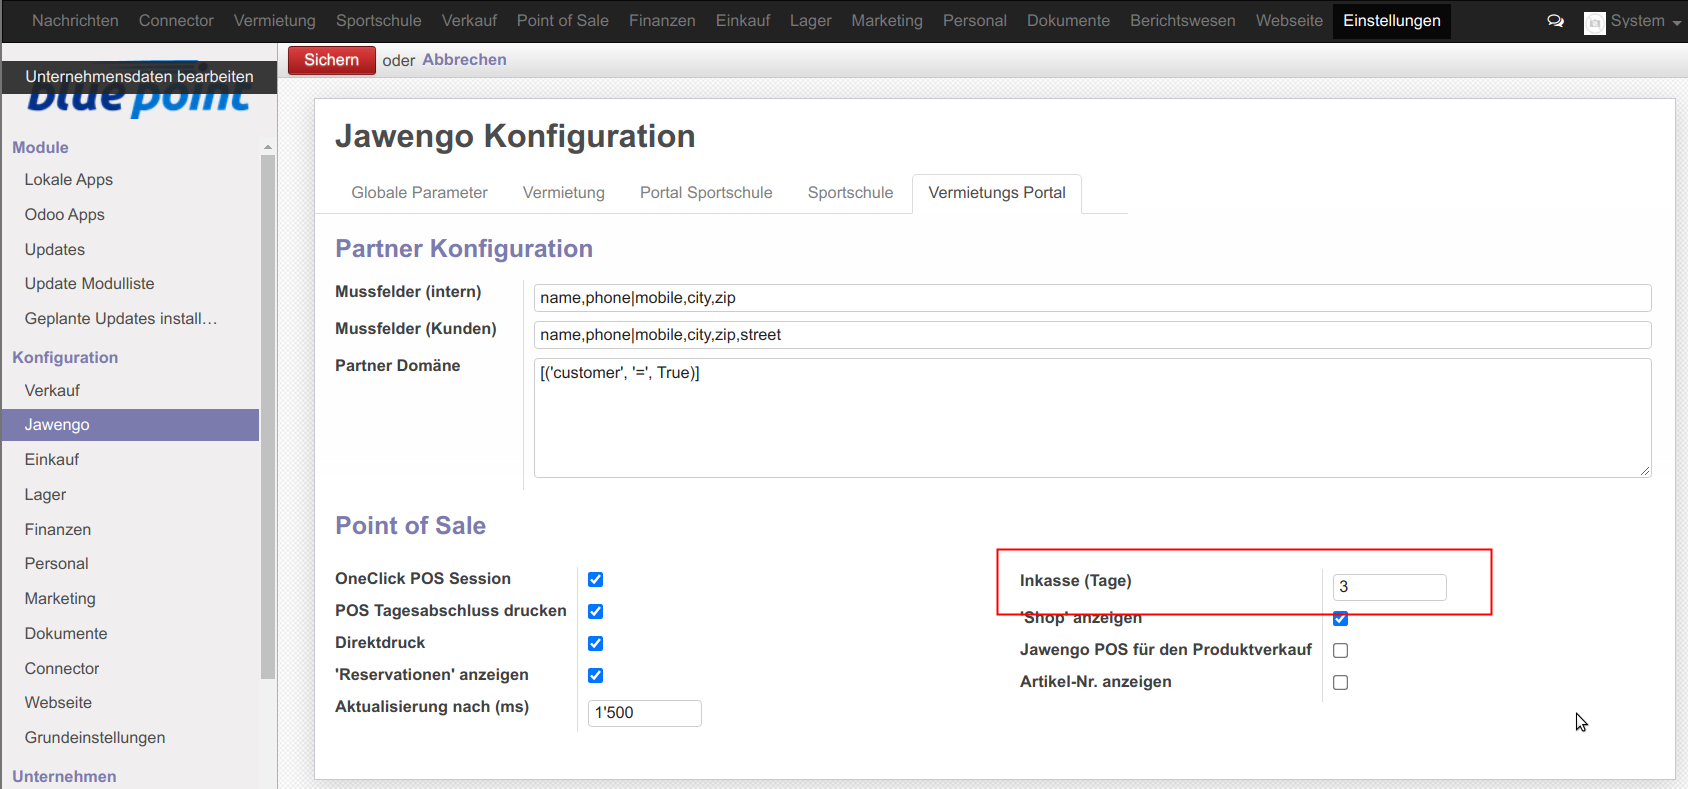This screenshot has height=789, width=1688.
Task: Click the Mussfelder (Kunden) input field
Action: 1092,335
